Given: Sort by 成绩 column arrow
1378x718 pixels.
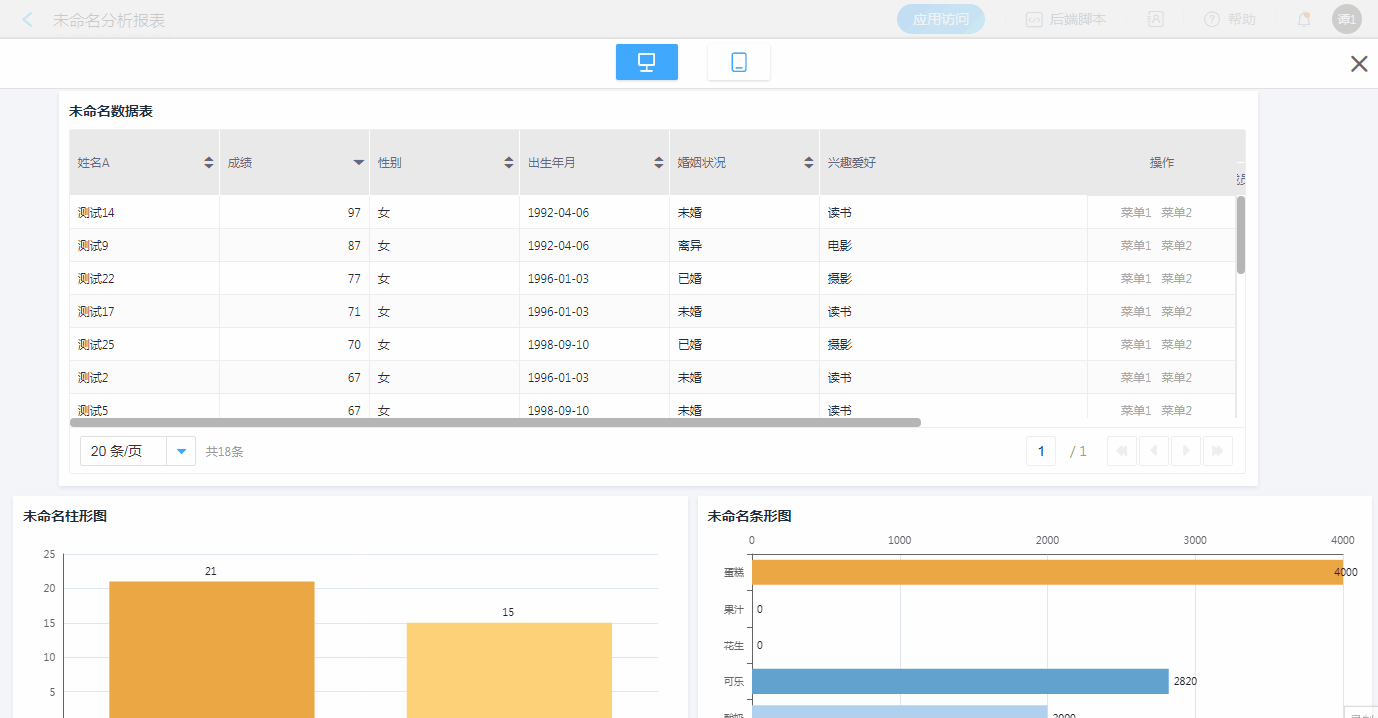Looking at the screenshot, I should pos(358,162).
